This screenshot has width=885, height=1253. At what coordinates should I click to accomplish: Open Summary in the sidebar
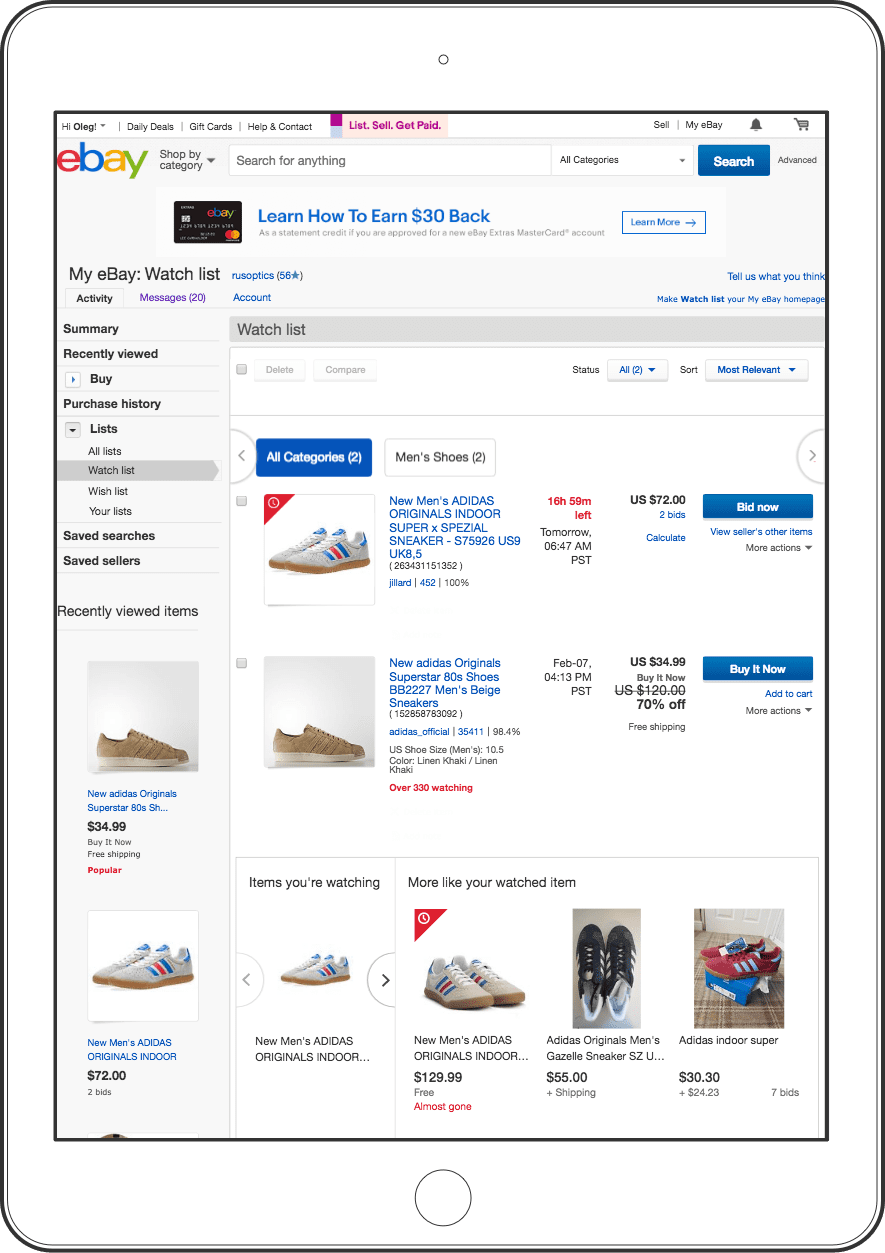(x=91, y=329)
